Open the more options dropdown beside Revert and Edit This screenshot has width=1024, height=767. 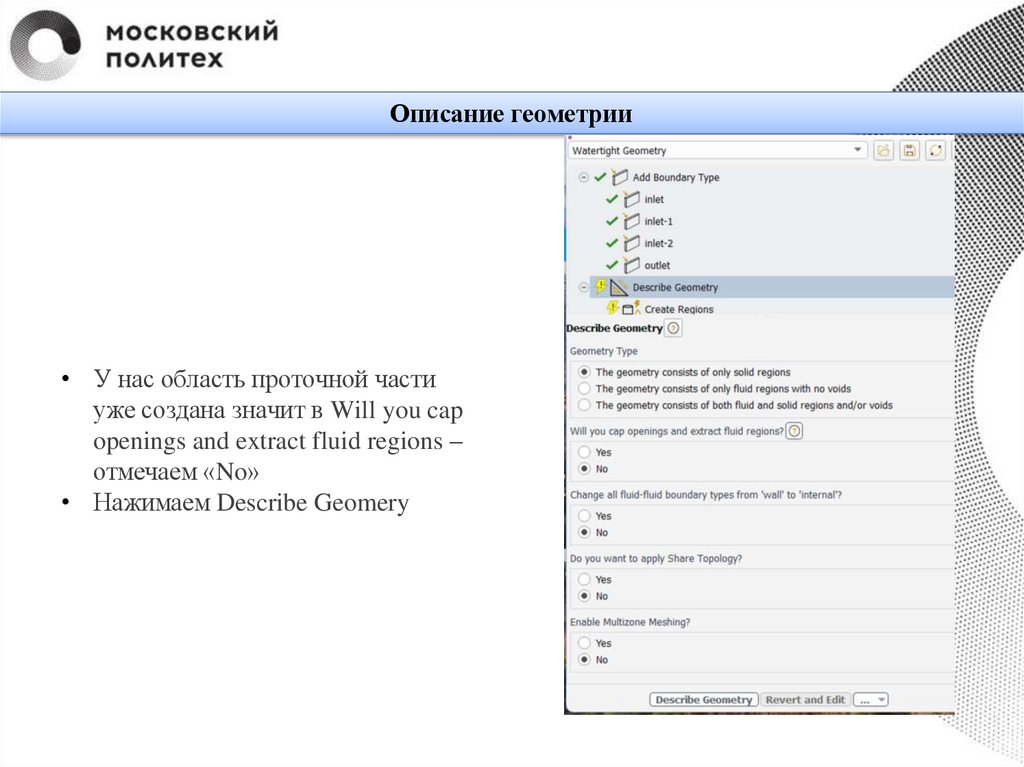[x=871, y=700]
